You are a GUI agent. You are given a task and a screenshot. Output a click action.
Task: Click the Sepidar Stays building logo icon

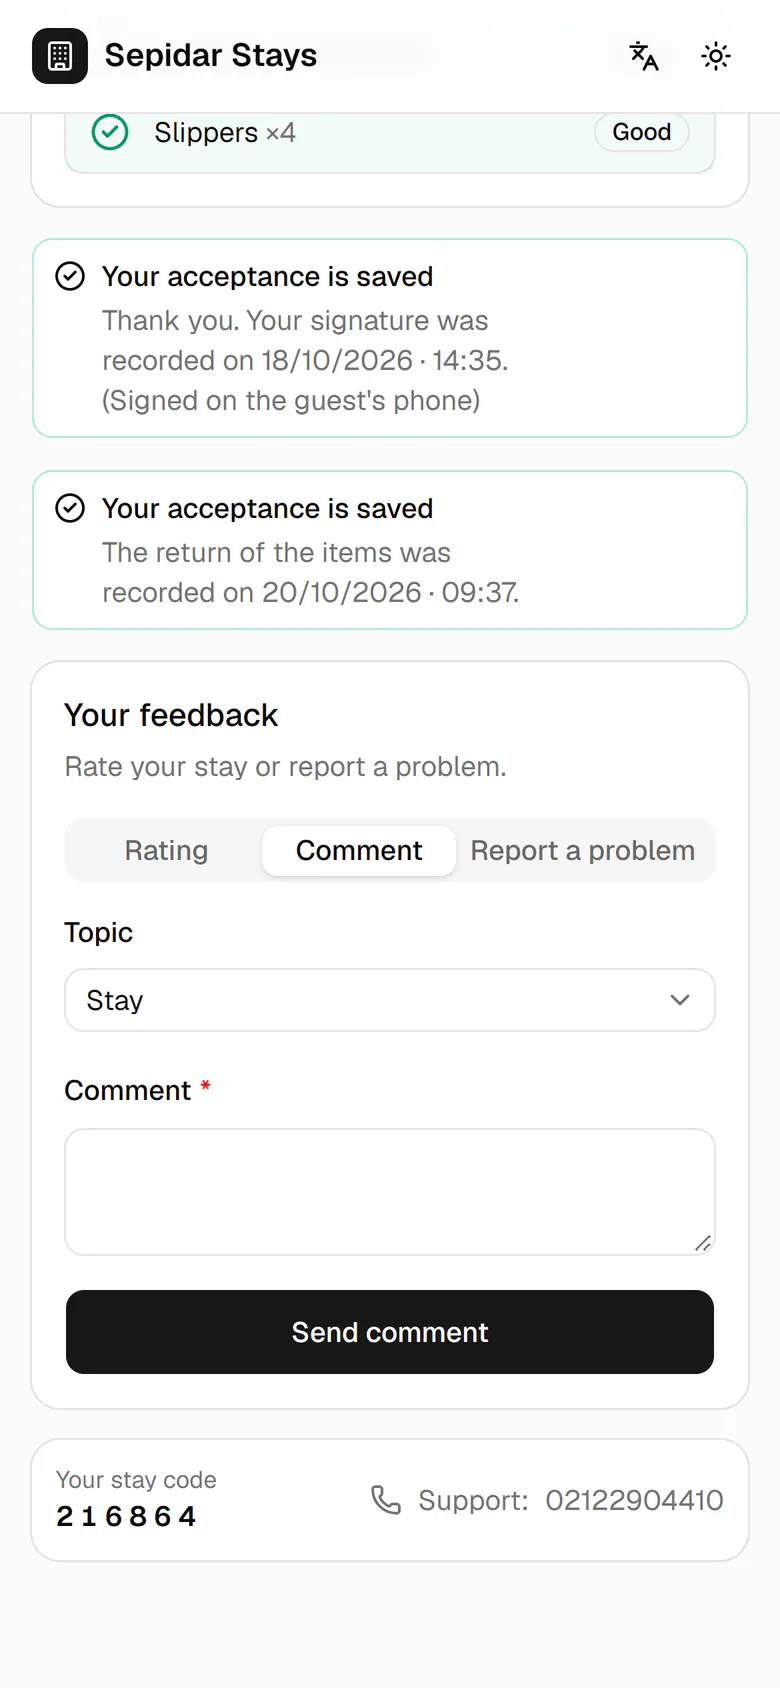pos(60,56)
